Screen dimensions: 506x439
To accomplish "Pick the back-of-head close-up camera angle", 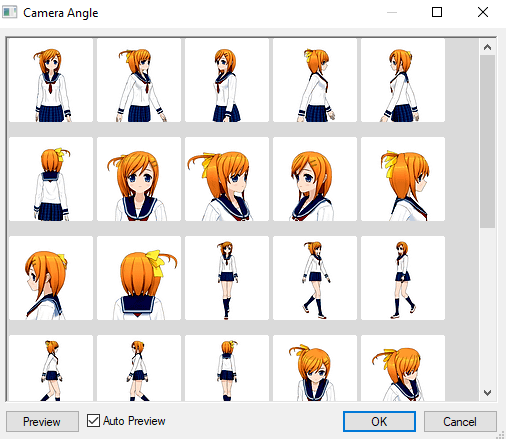I will pyautogui.click(x=139, y=278).
